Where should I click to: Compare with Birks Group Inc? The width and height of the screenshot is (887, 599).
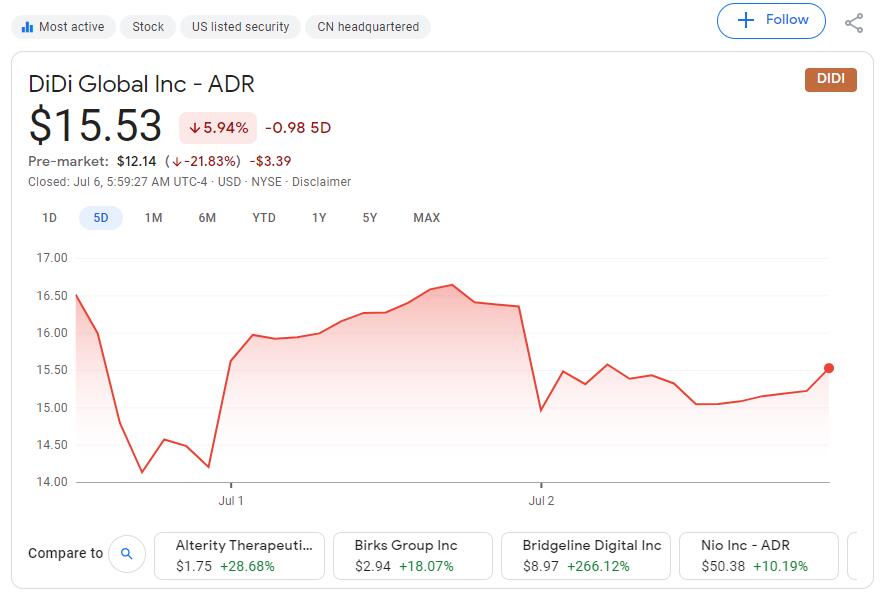[412, 556]
